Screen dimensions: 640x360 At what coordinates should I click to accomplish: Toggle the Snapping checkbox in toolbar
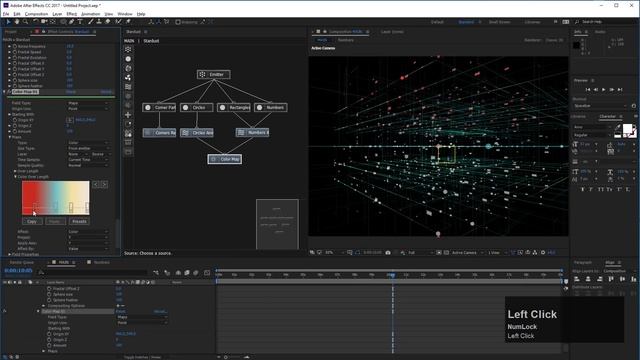[178, 22]
